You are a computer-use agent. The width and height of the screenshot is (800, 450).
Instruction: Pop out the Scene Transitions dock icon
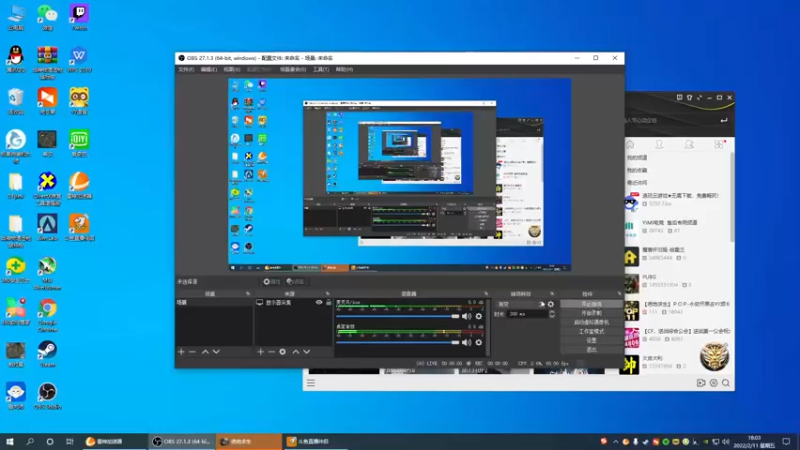tap(552, 294)
